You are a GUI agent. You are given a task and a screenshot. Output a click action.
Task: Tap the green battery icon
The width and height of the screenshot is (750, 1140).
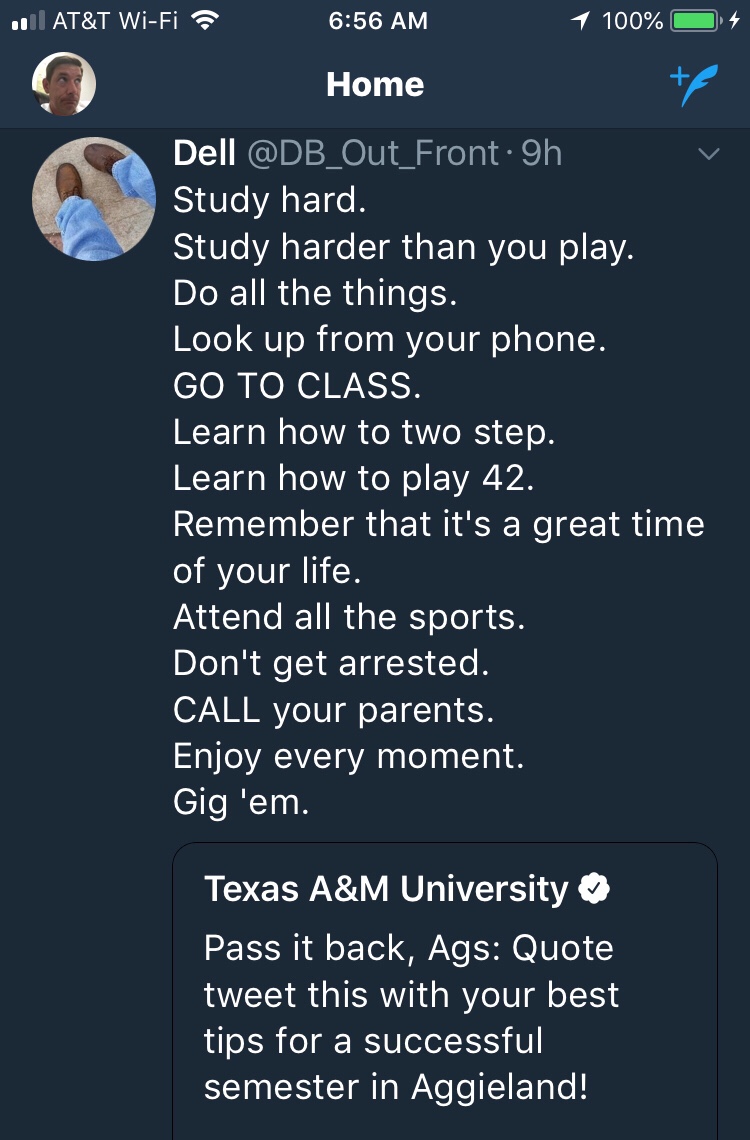[695, 20]
